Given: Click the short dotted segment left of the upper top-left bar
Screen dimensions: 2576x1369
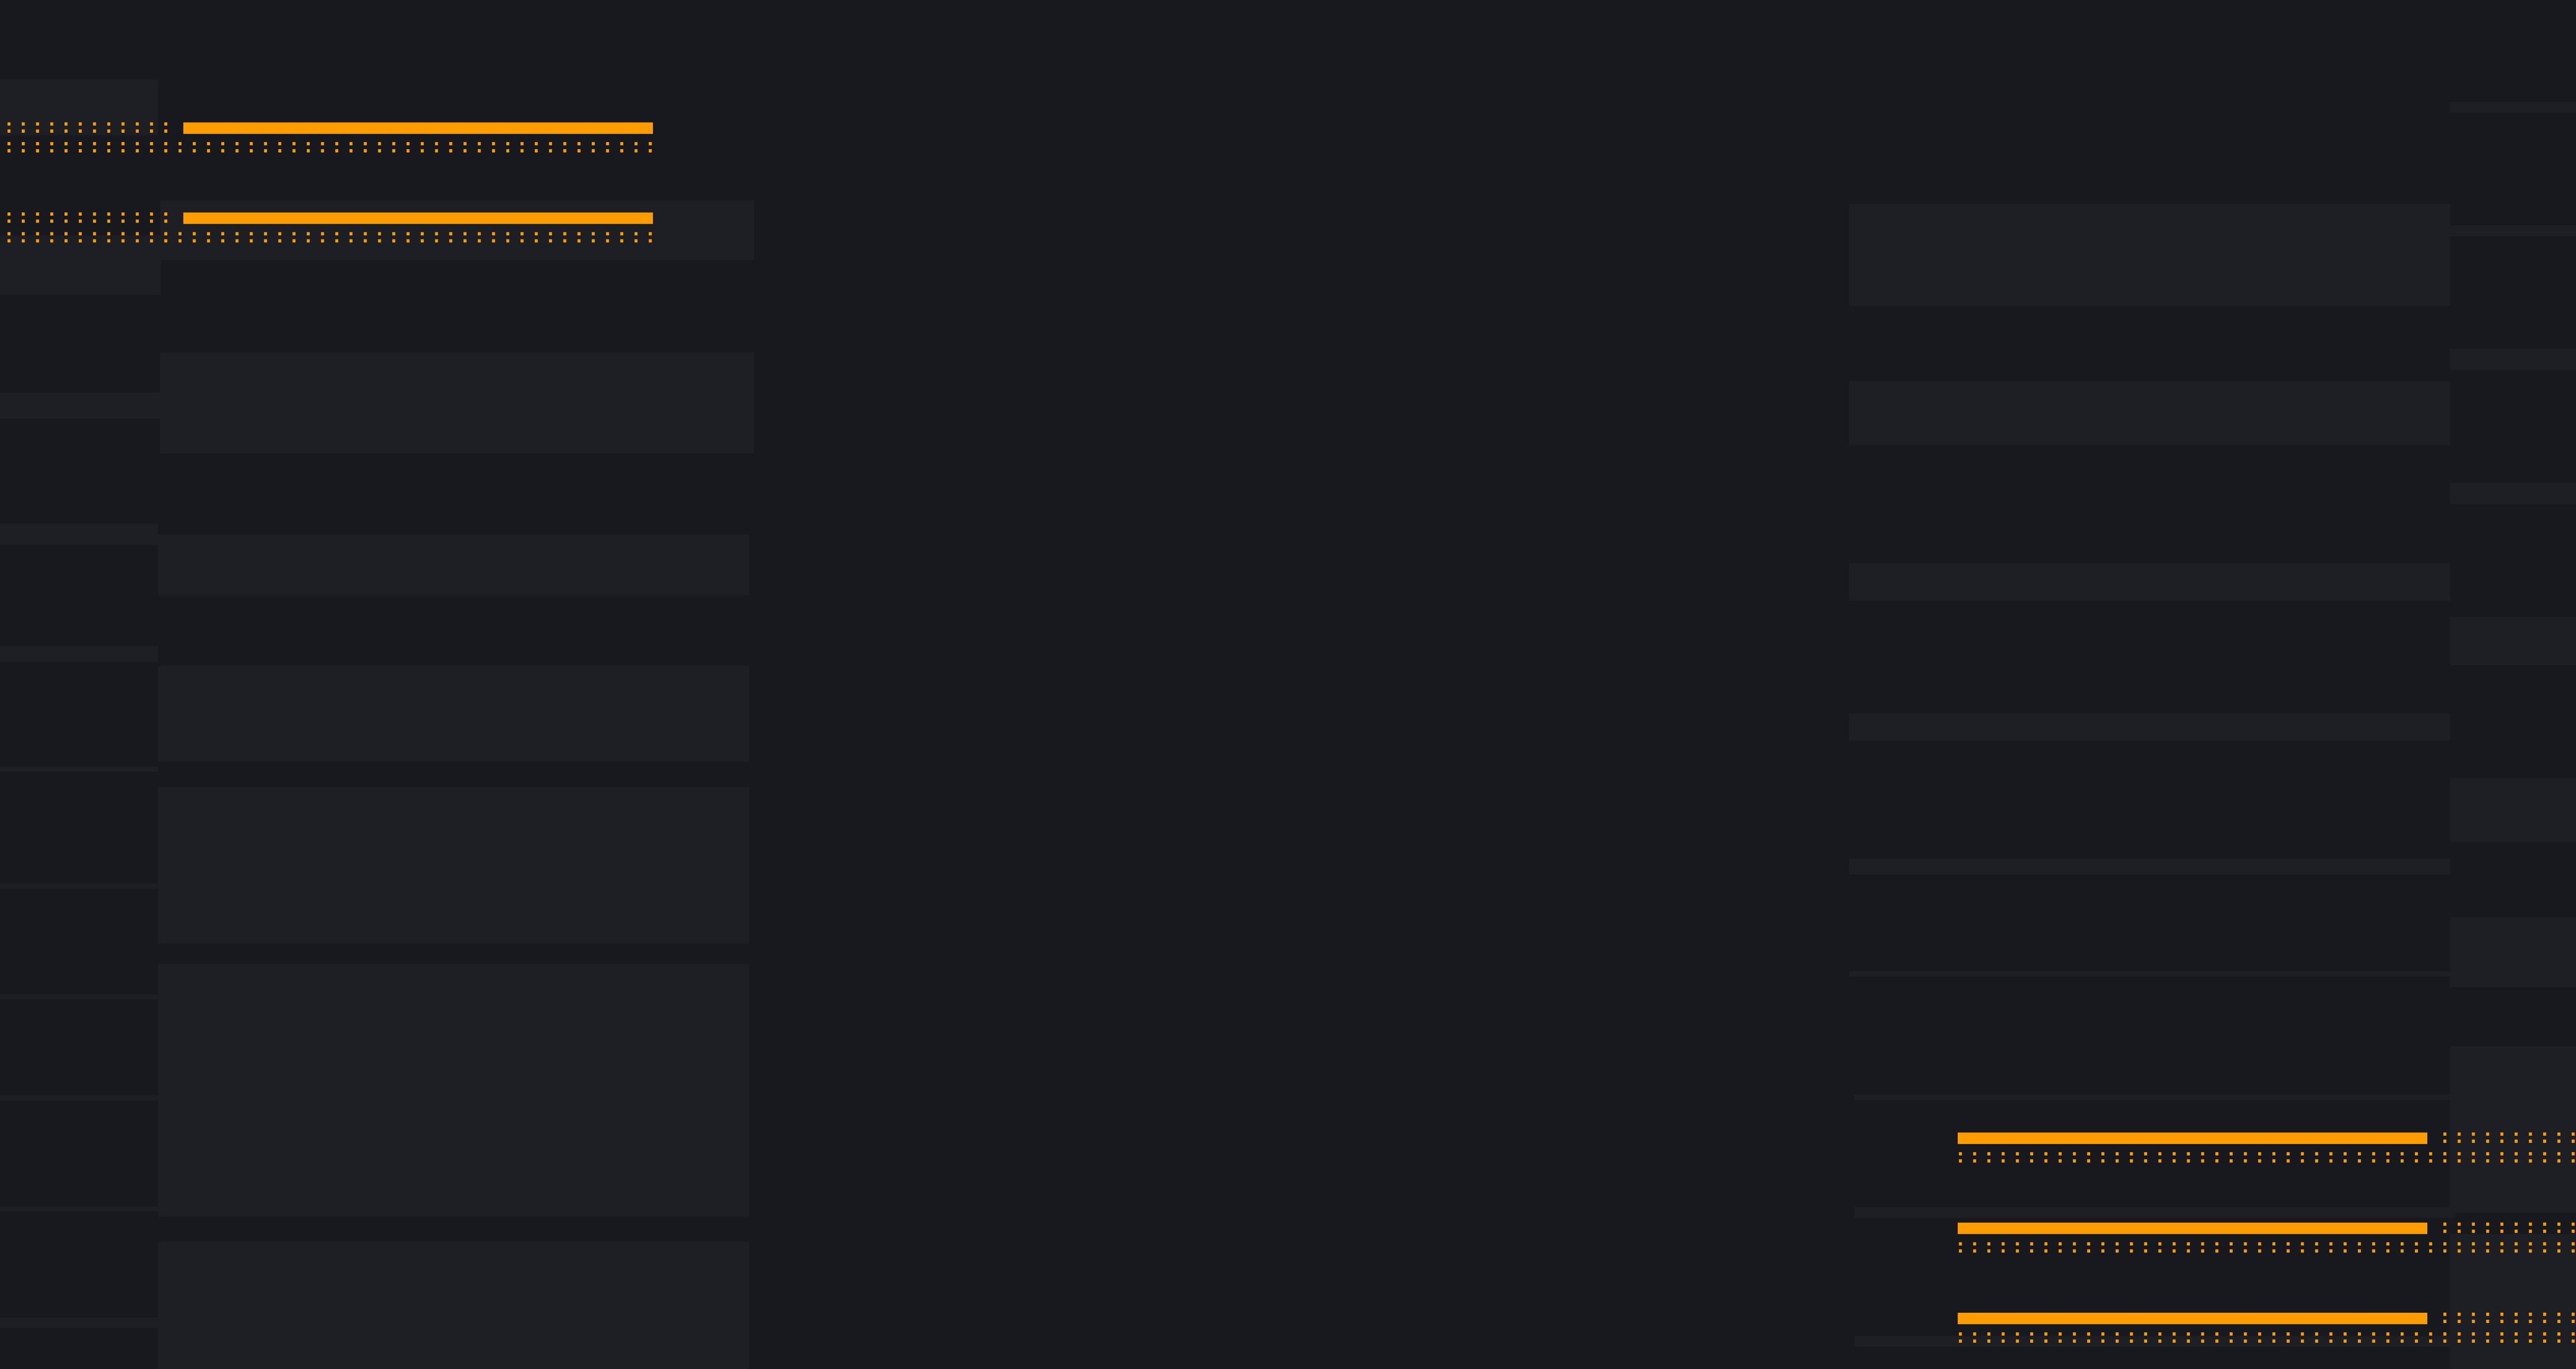Looking at the screenshot, I should [x=87, y=128].
